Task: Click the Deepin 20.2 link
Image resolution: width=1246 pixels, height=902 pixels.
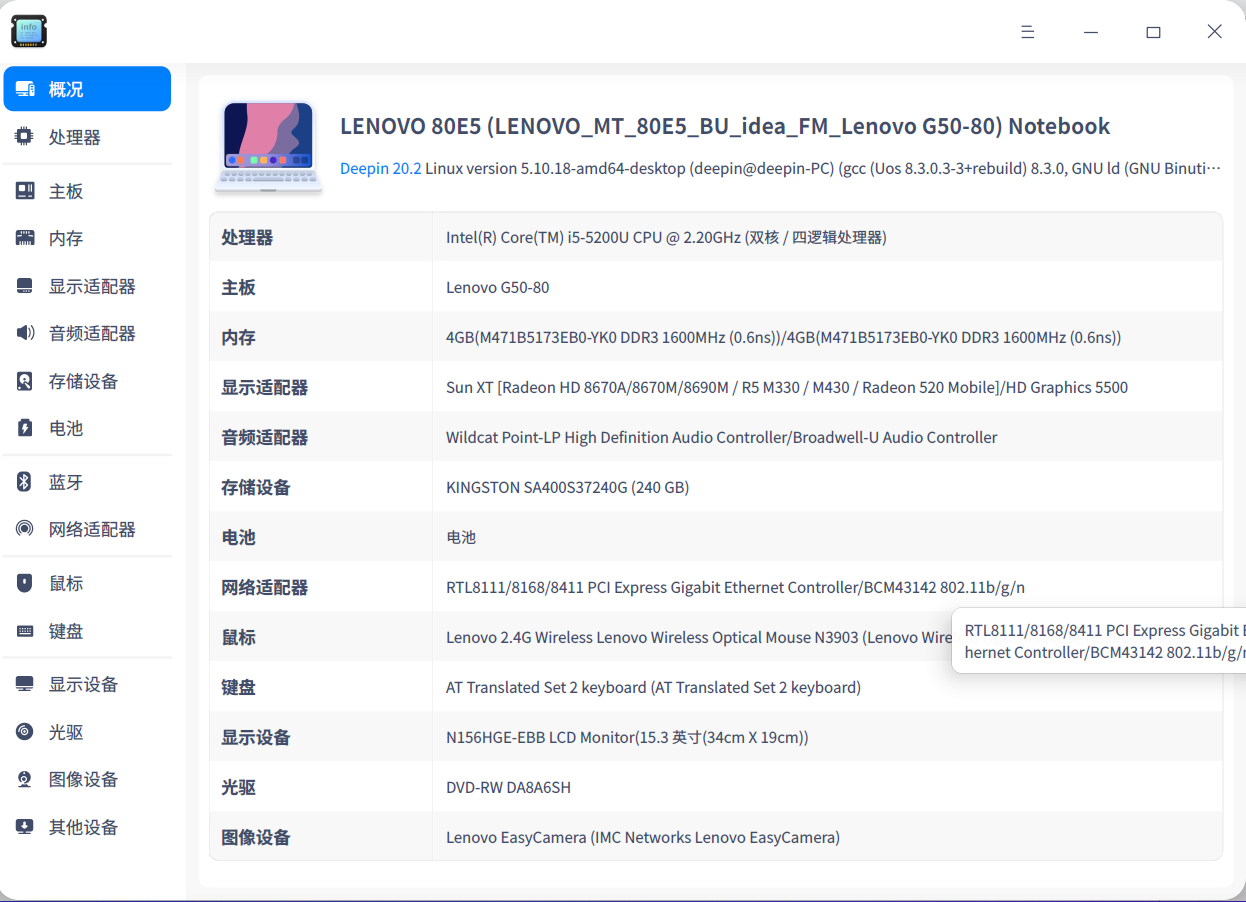Action: tap(380, 168)
